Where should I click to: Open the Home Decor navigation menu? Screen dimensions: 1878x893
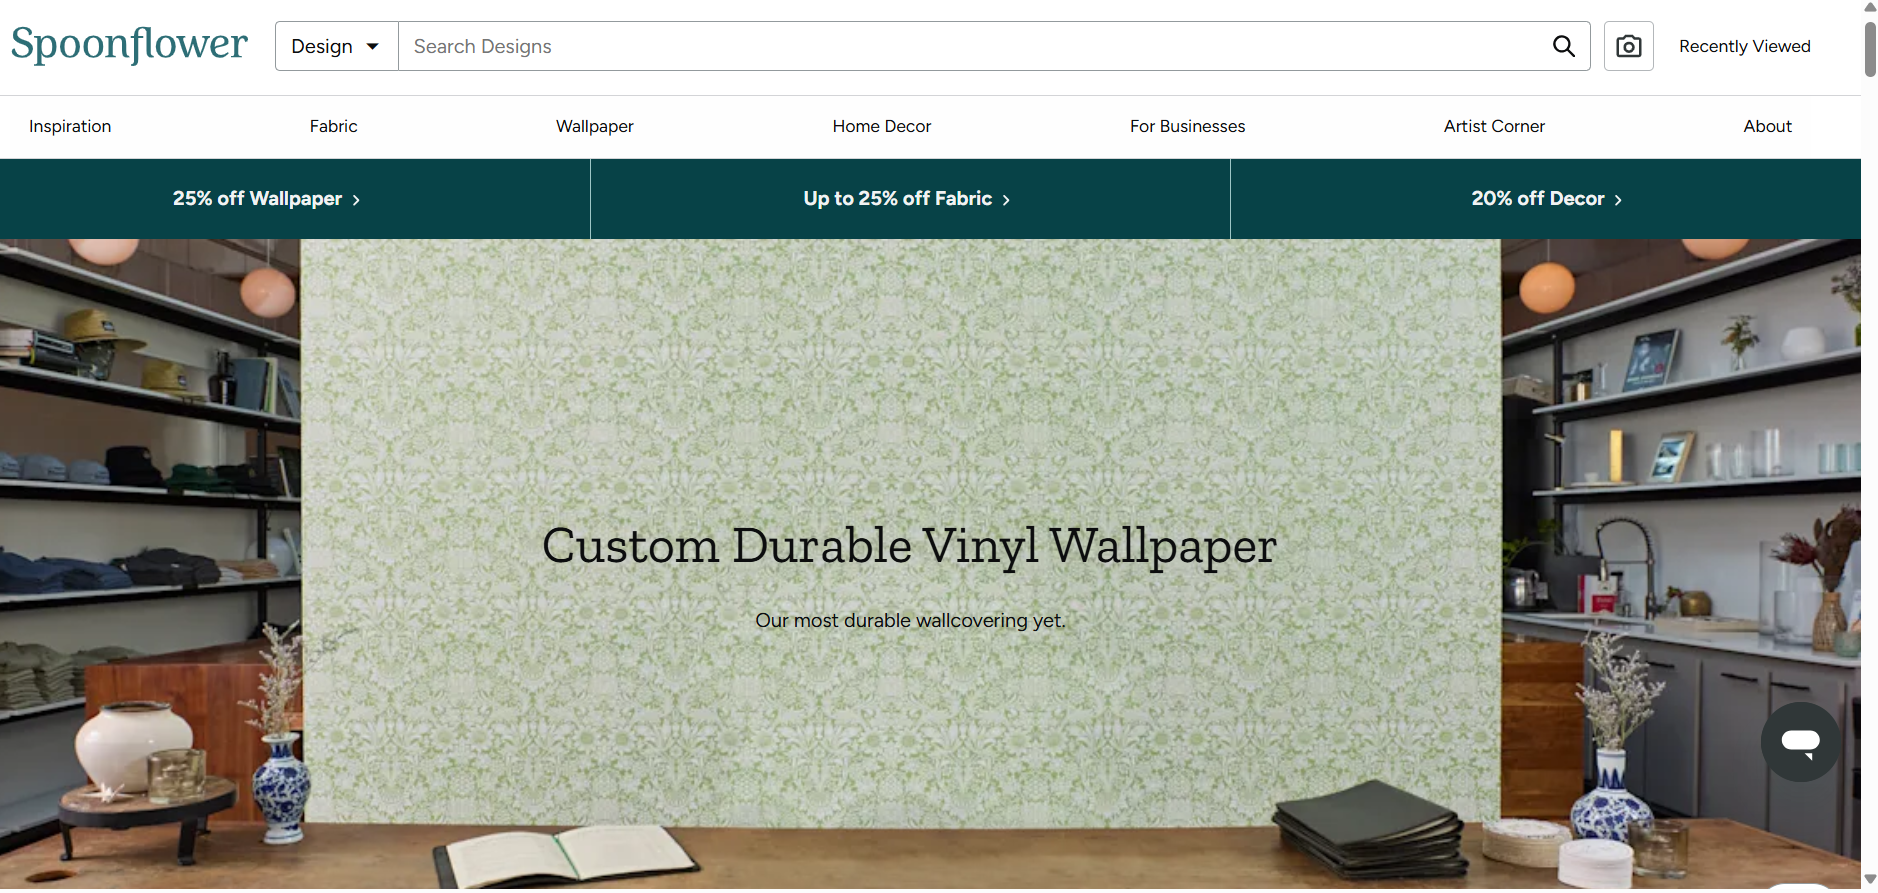pos(882,126)
